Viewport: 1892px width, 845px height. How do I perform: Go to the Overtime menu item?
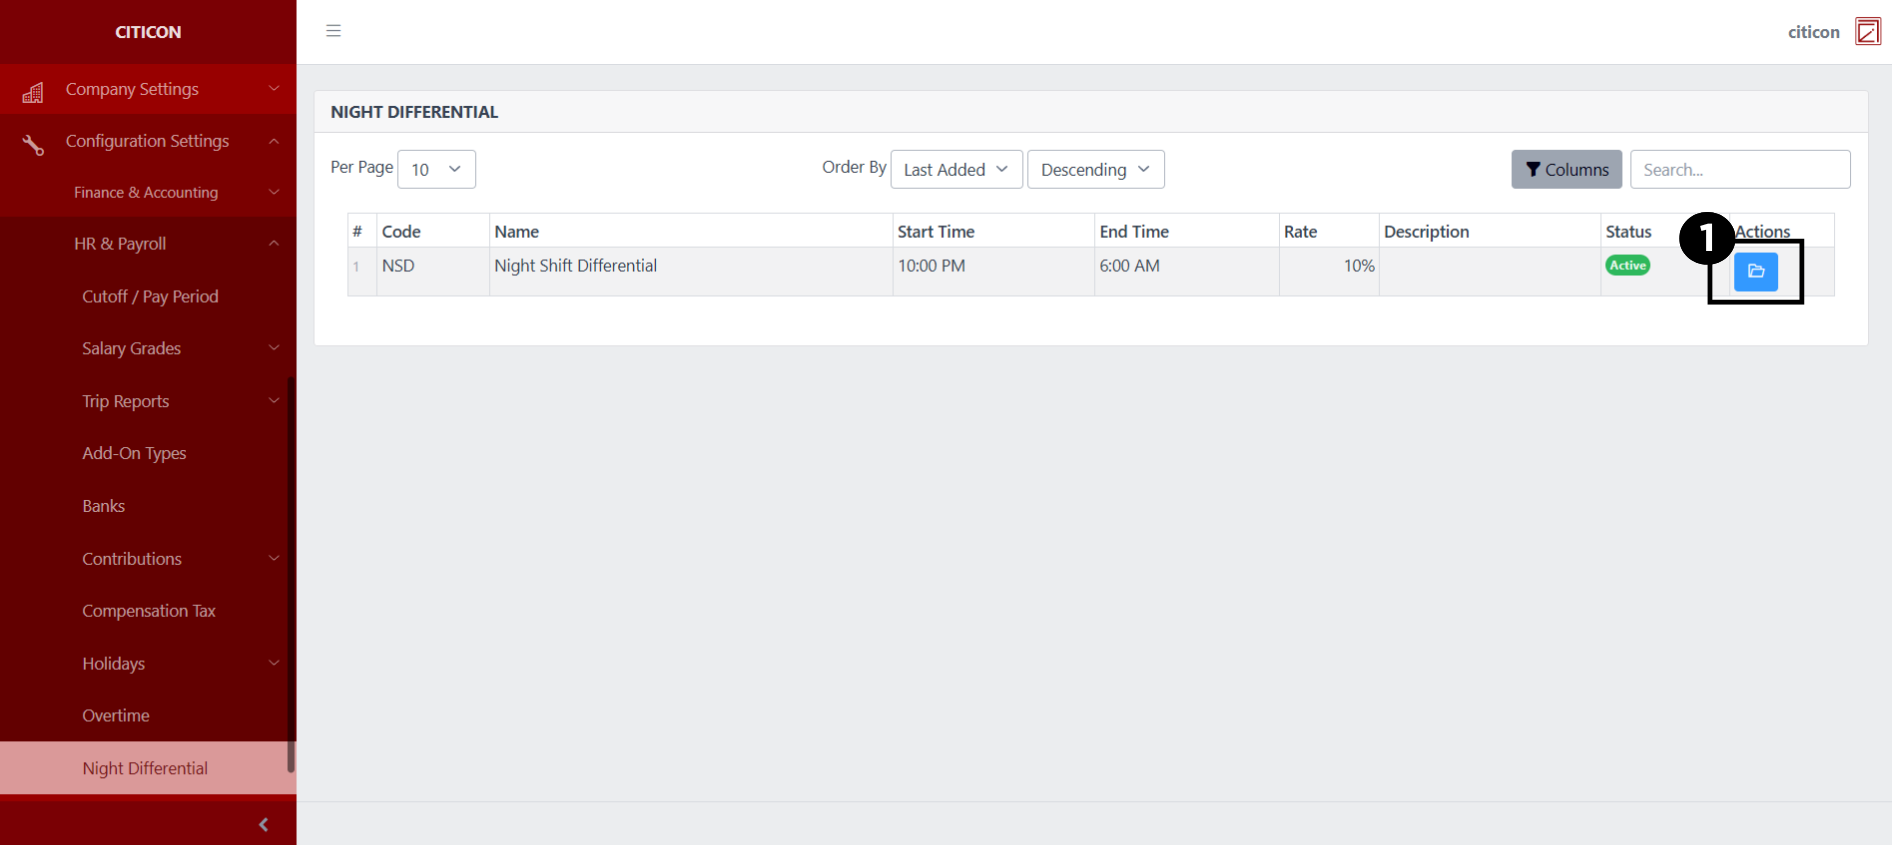[x=116, y=715]
